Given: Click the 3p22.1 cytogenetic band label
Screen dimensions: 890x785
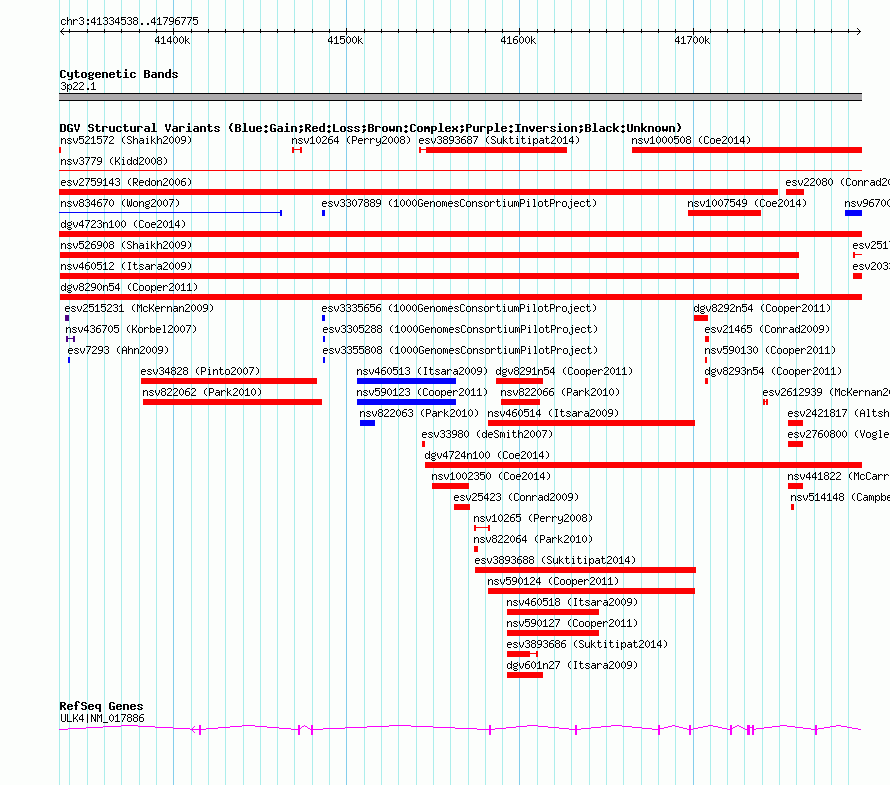Looking at the screenshot, I should [78, 86].
